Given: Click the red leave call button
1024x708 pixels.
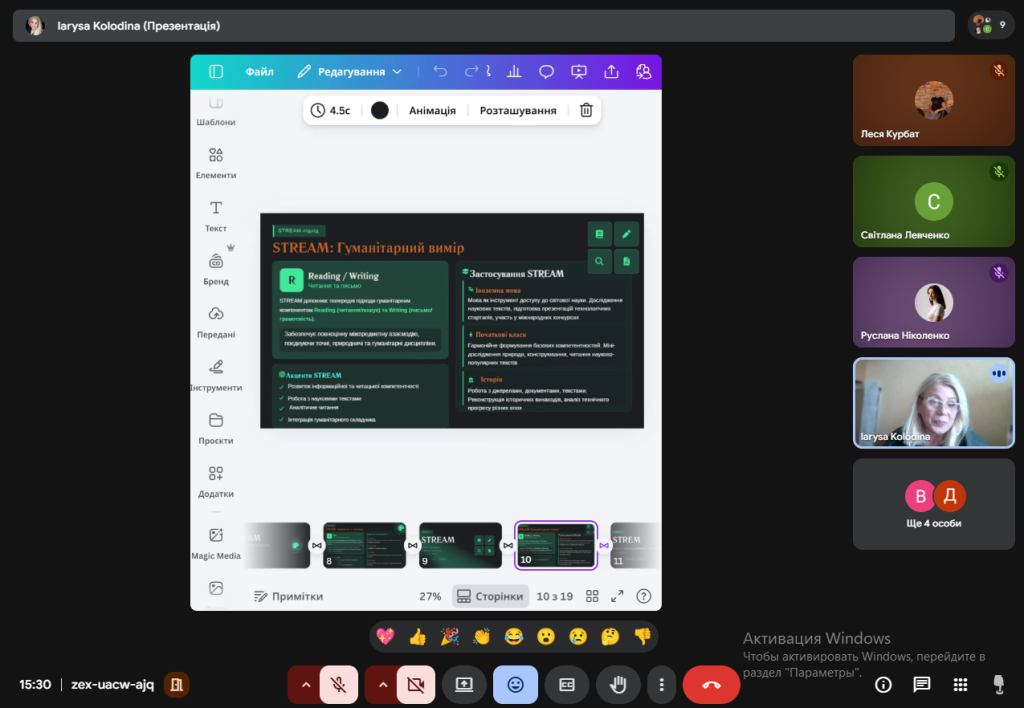Looking at the screenshot, I should pyautogui.click(x=711, y=685).
